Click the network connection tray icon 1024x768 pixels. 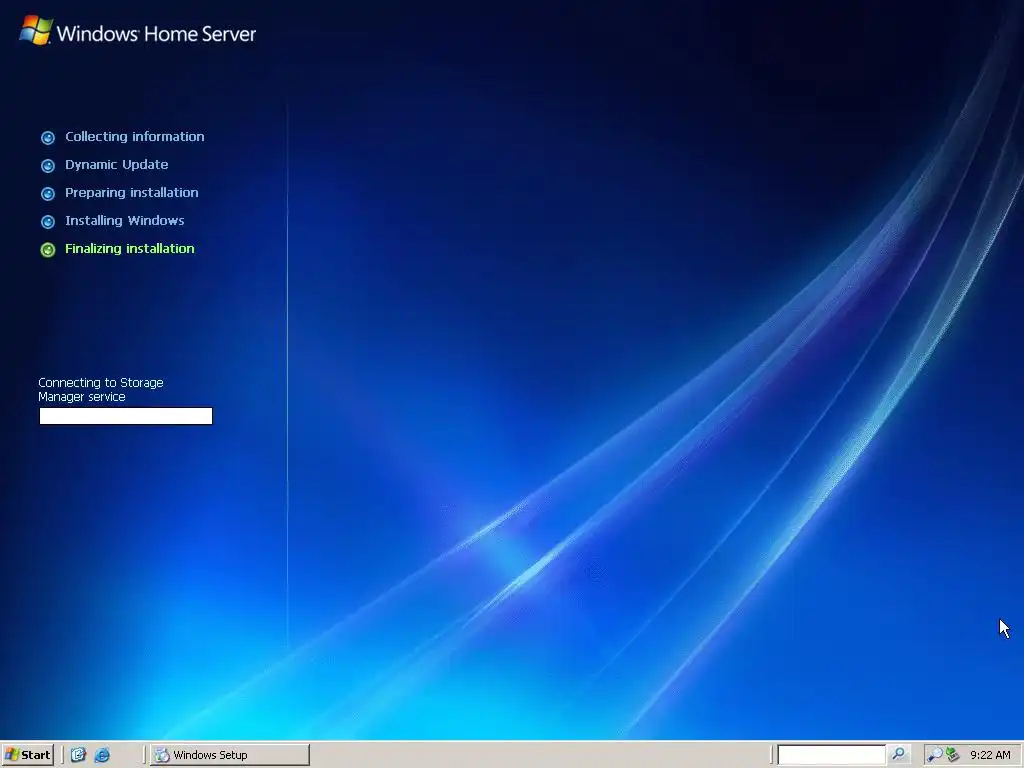952,755
